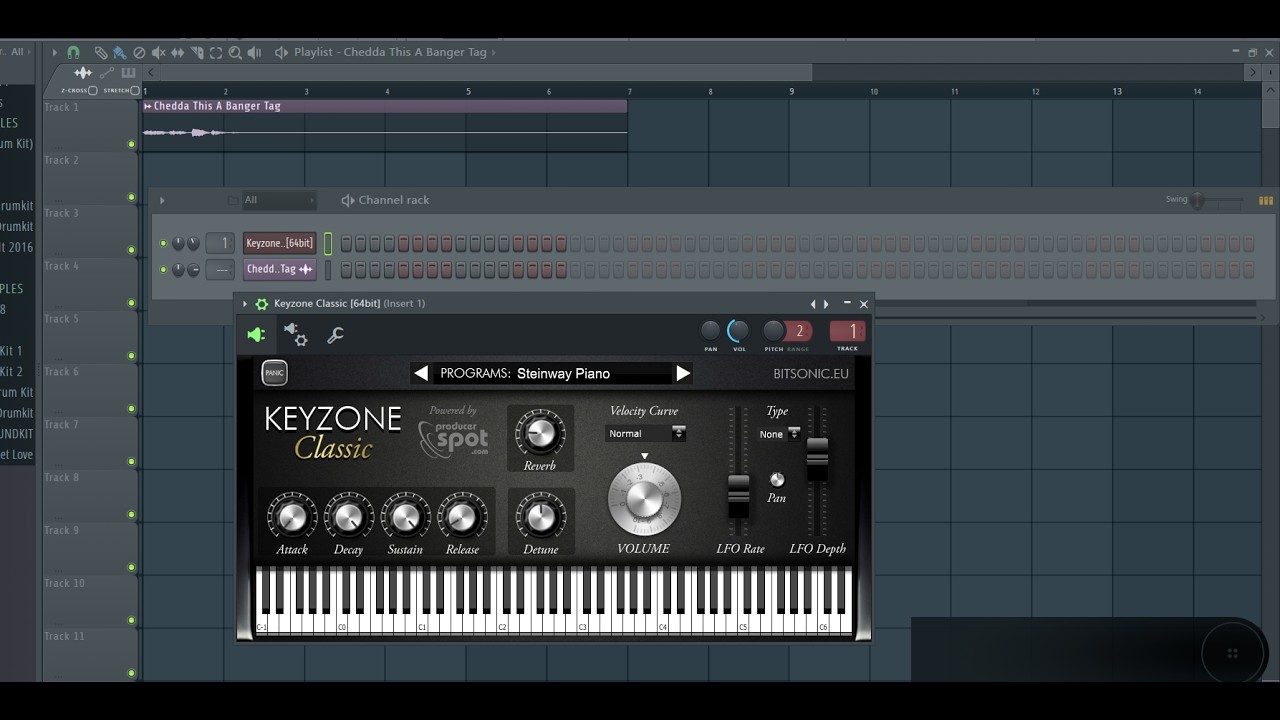Select the pencil draw tool in Playlist
Viewport: 1280px width, 720px height.
[101, 52]
